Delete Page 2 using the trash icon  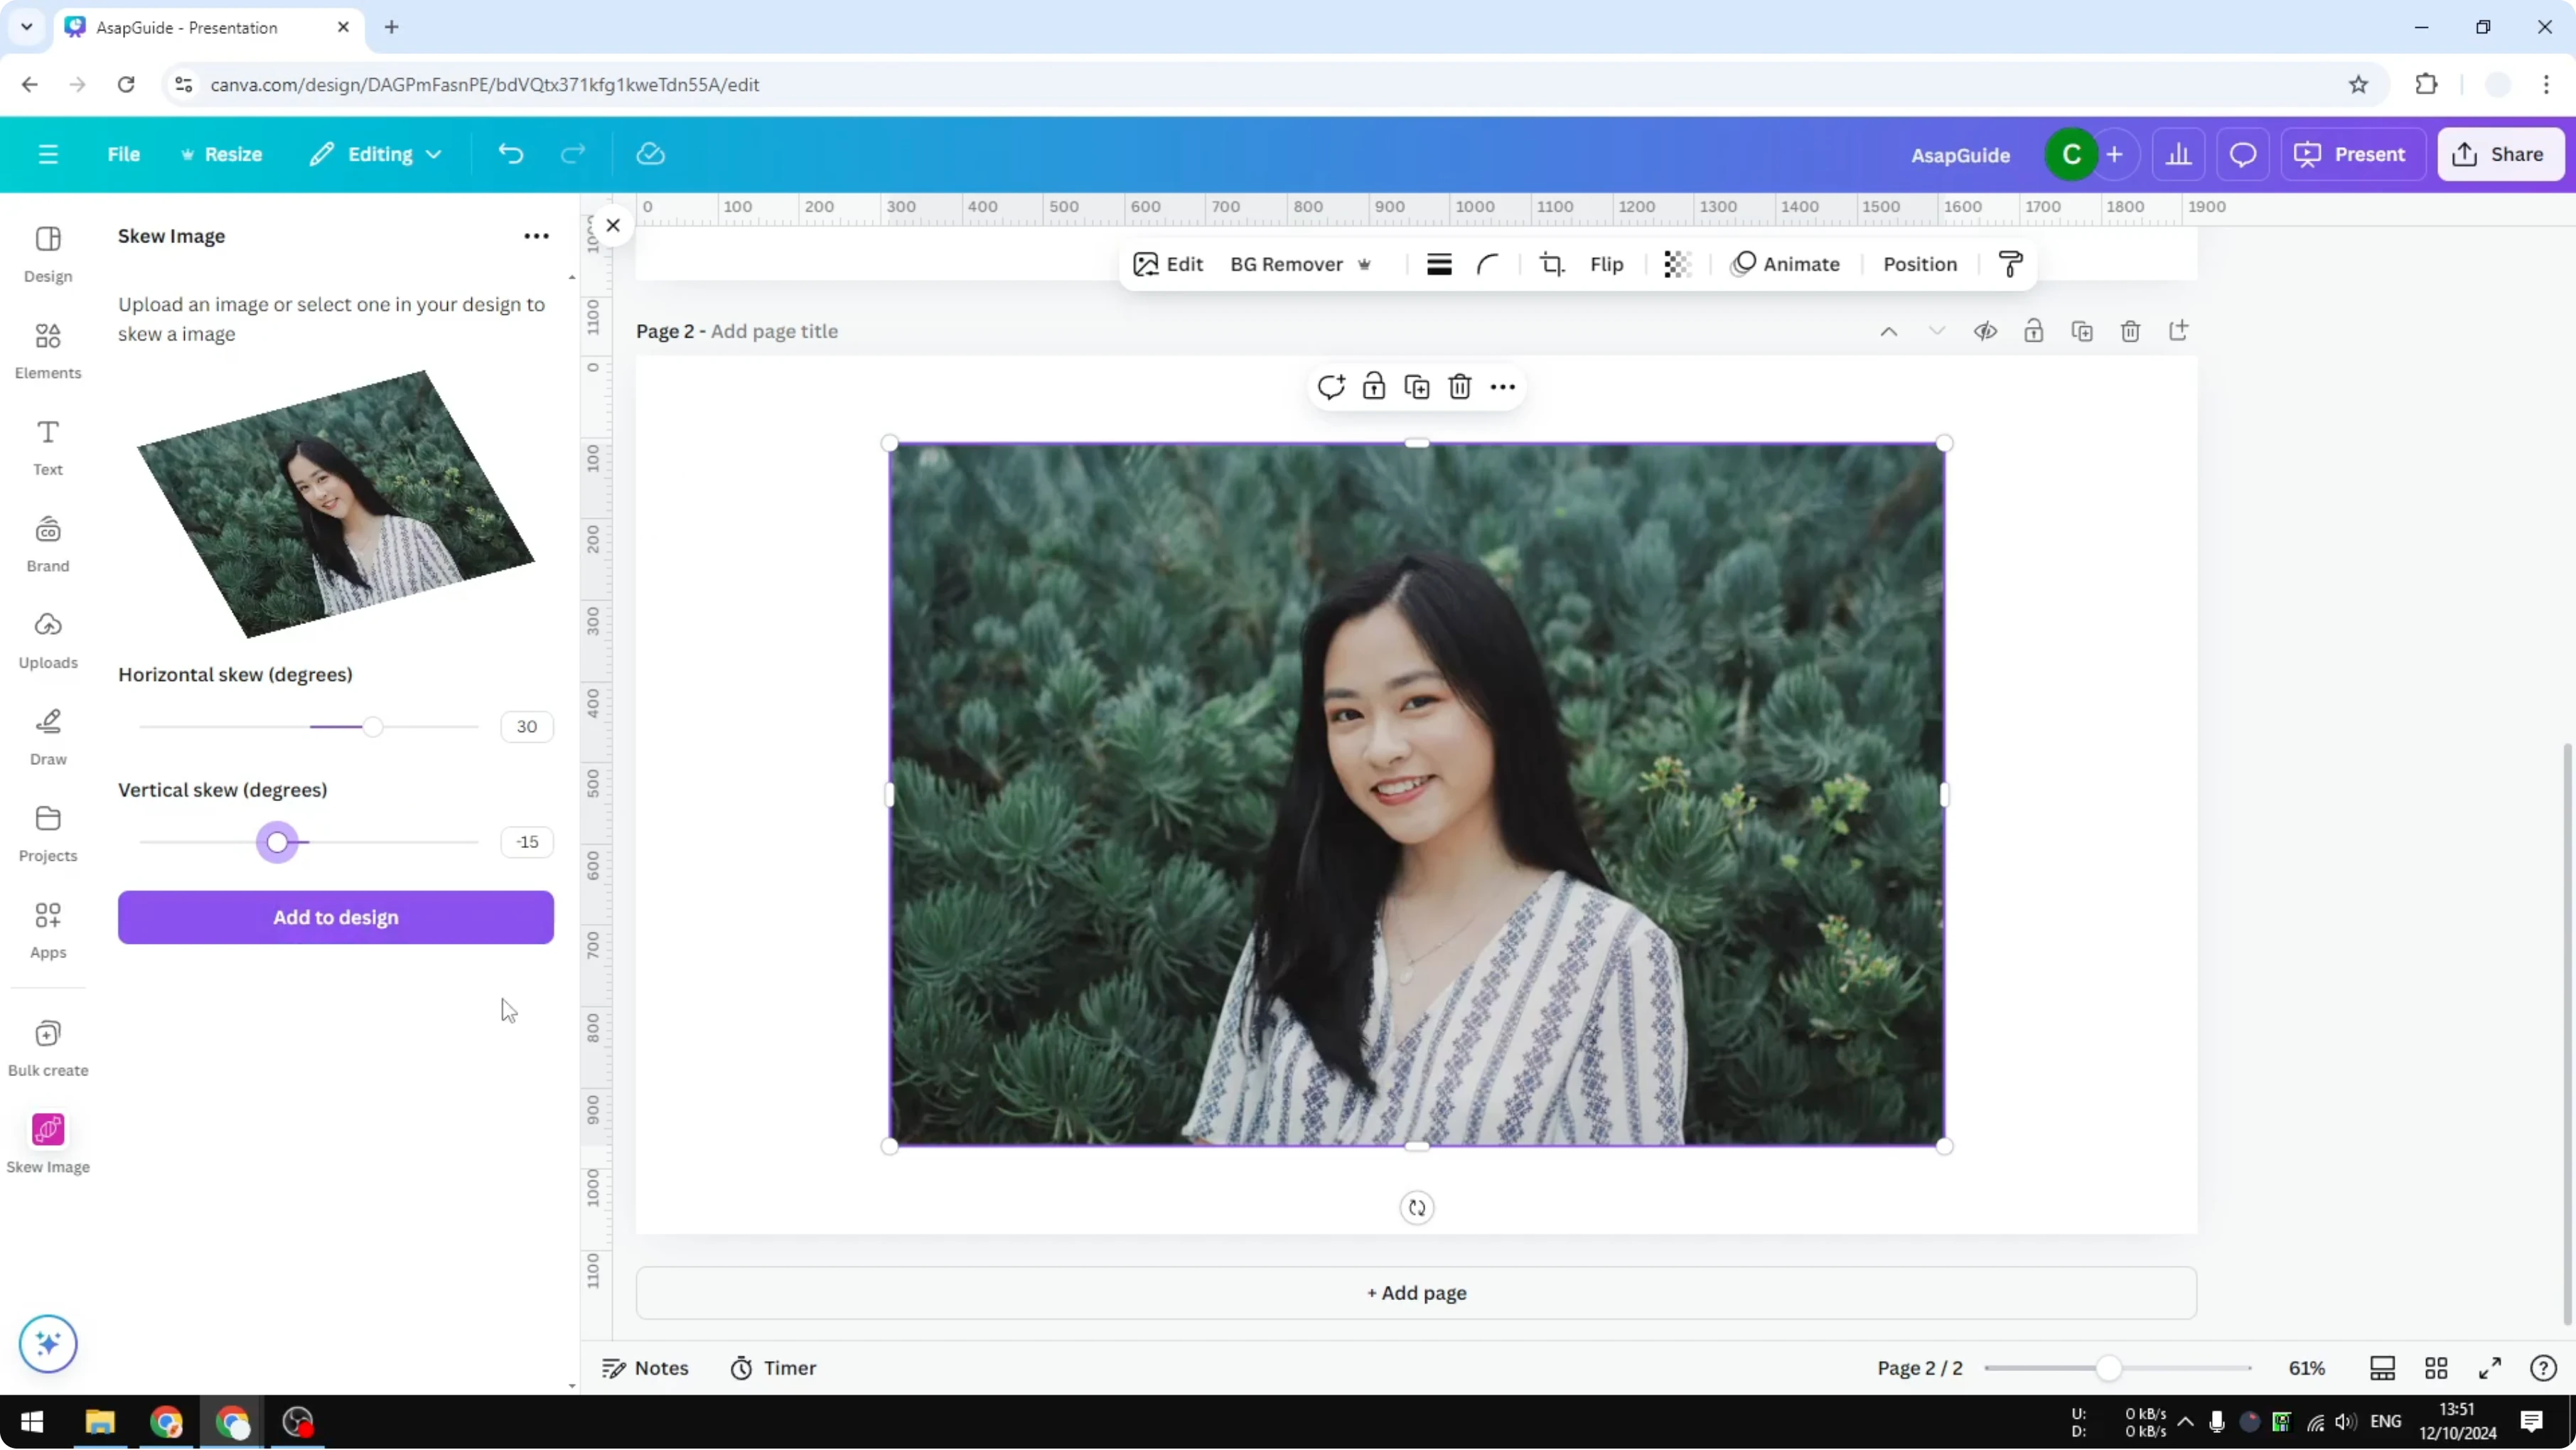(x=2130, y=331)
